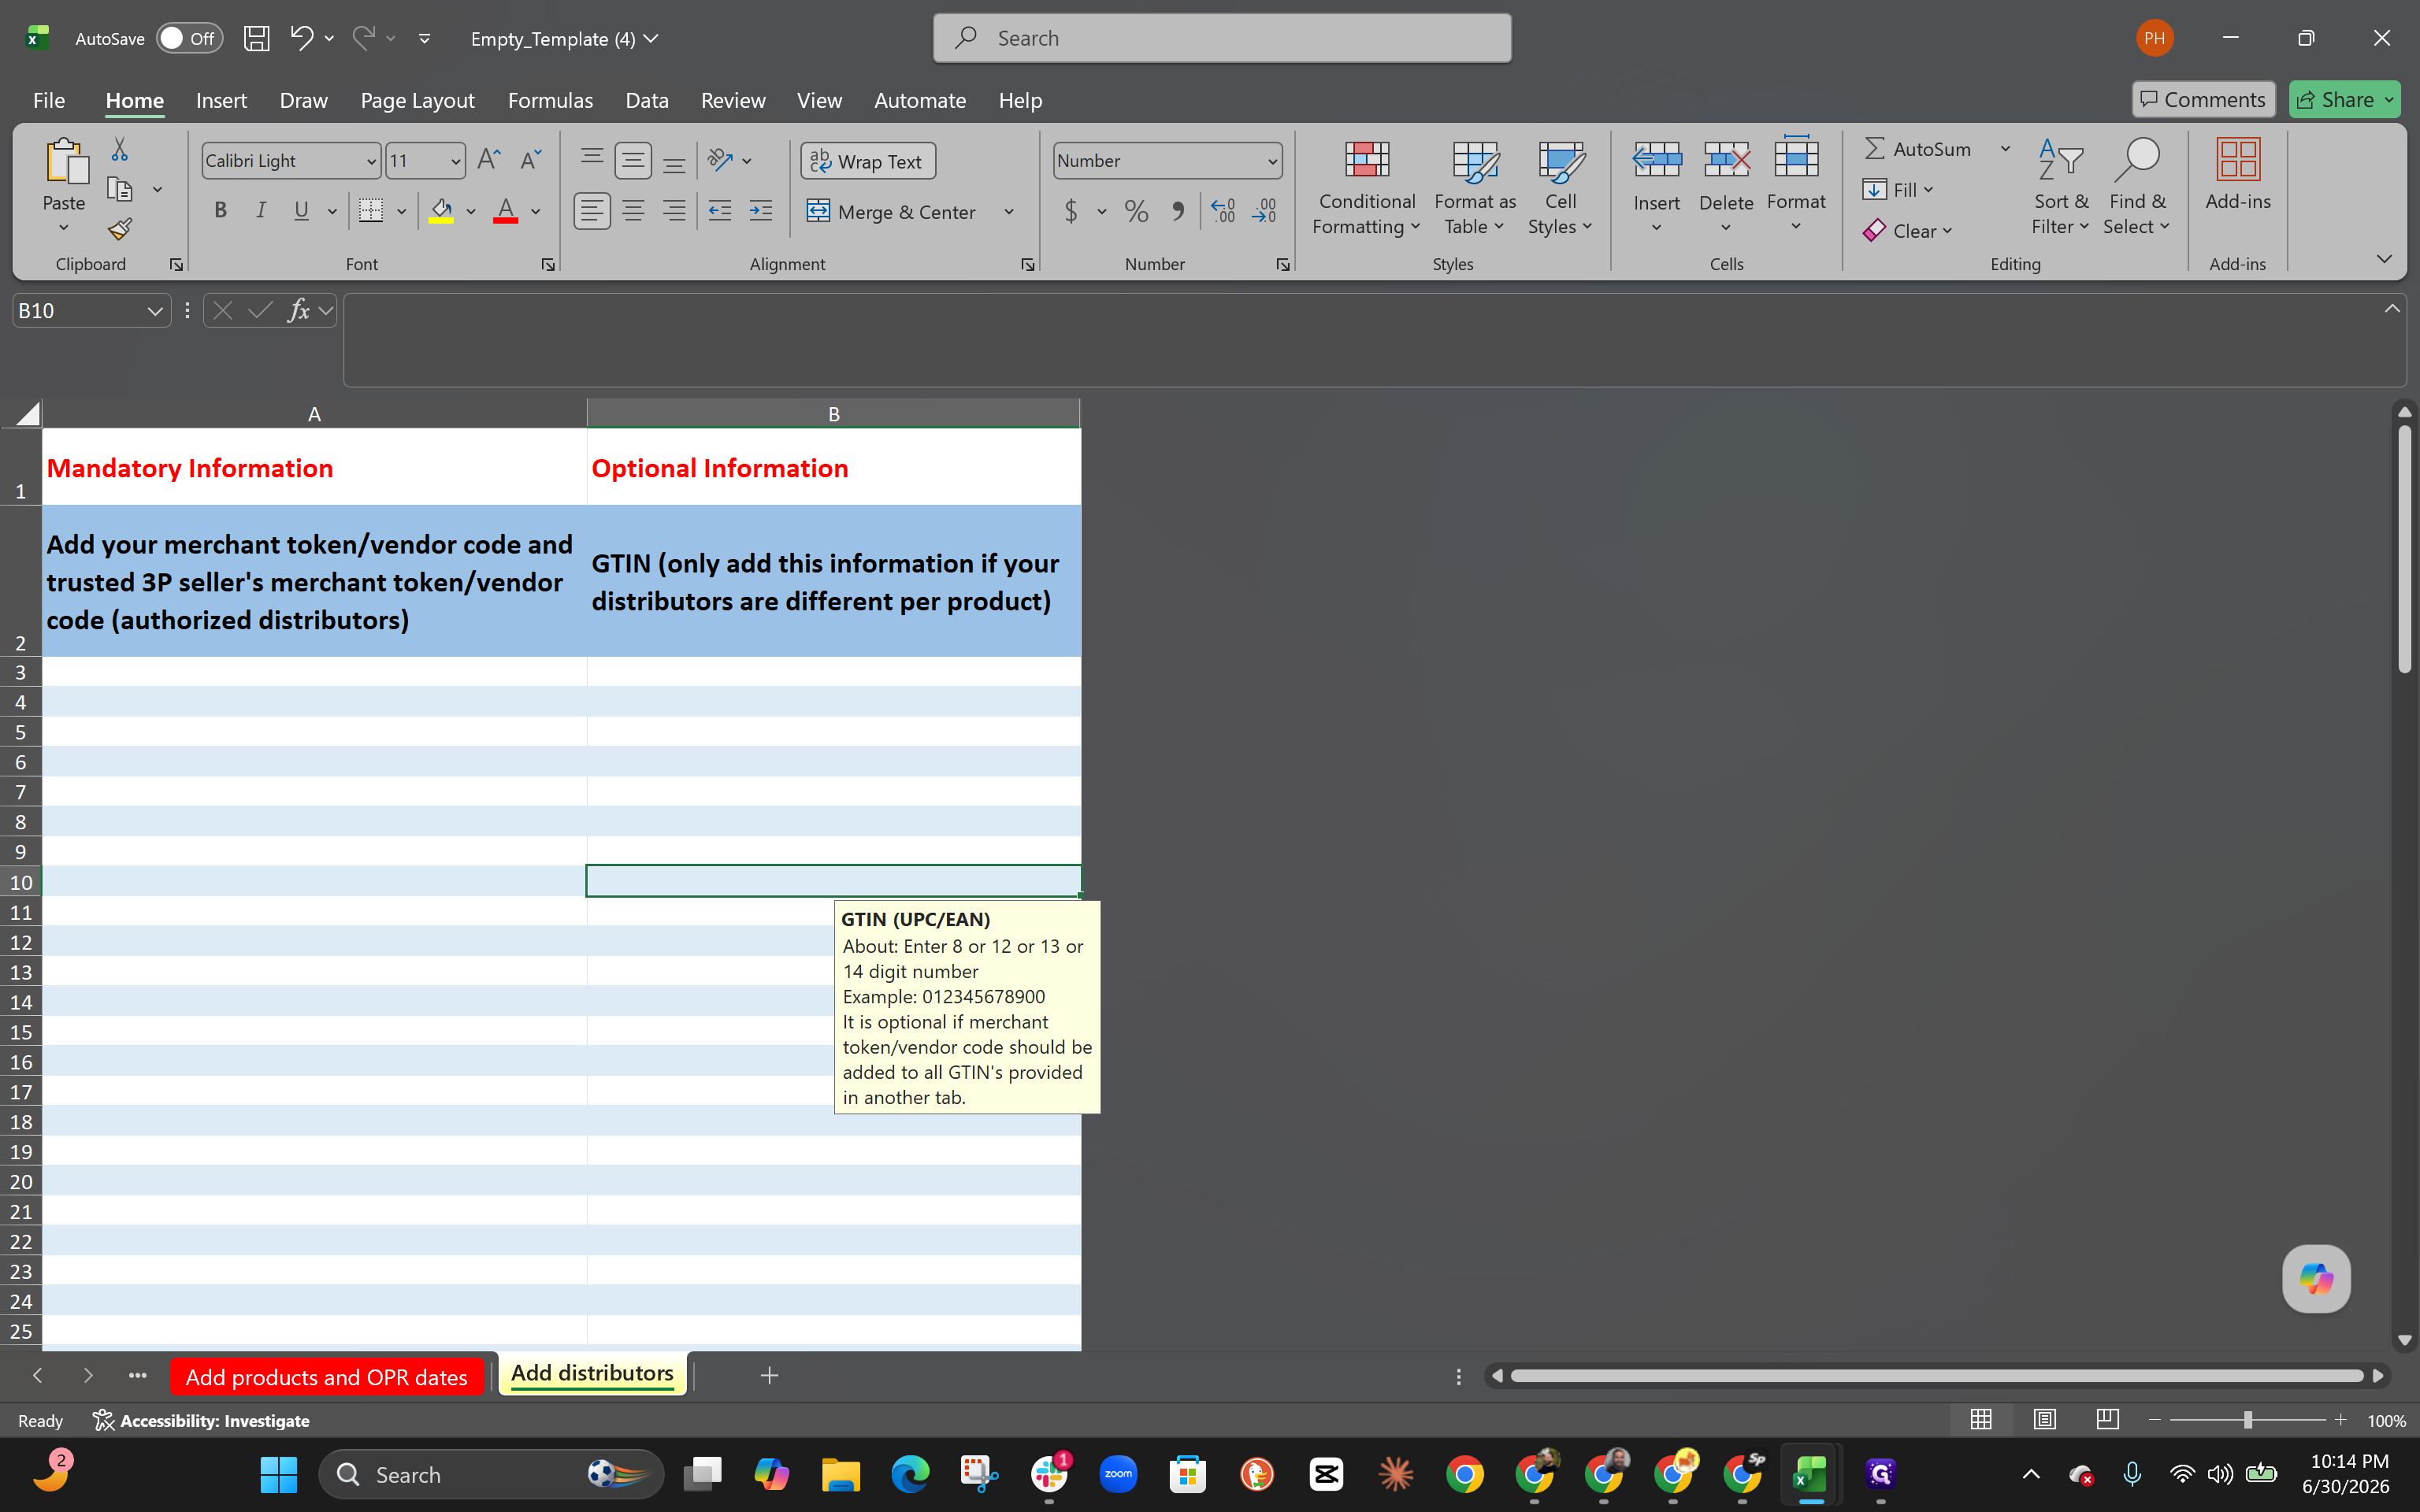Decrease indent in Alignment group
Viewport: 2420px width, 1512px height.
(x=719, y=211)
